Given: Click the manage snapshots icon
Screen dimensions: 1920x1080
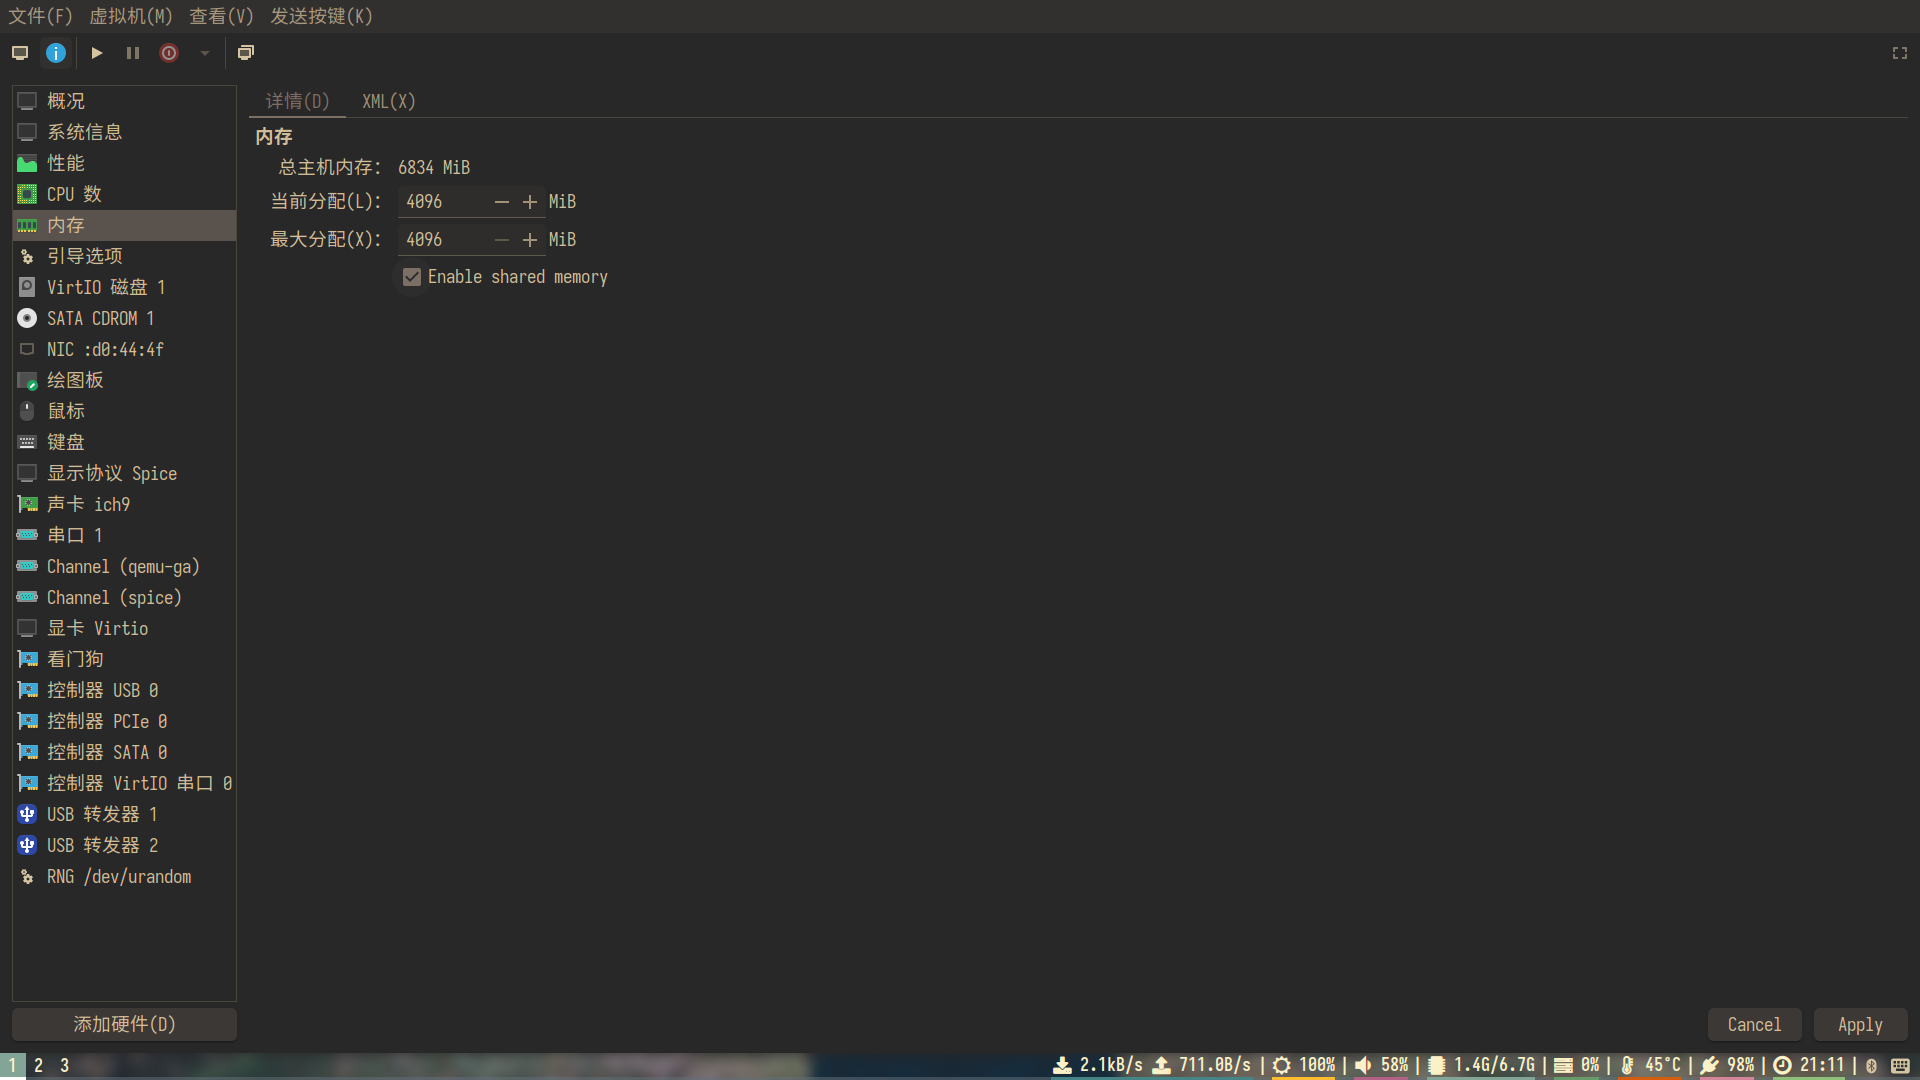Looking at the screenshot, I should (x=246, y=53).
